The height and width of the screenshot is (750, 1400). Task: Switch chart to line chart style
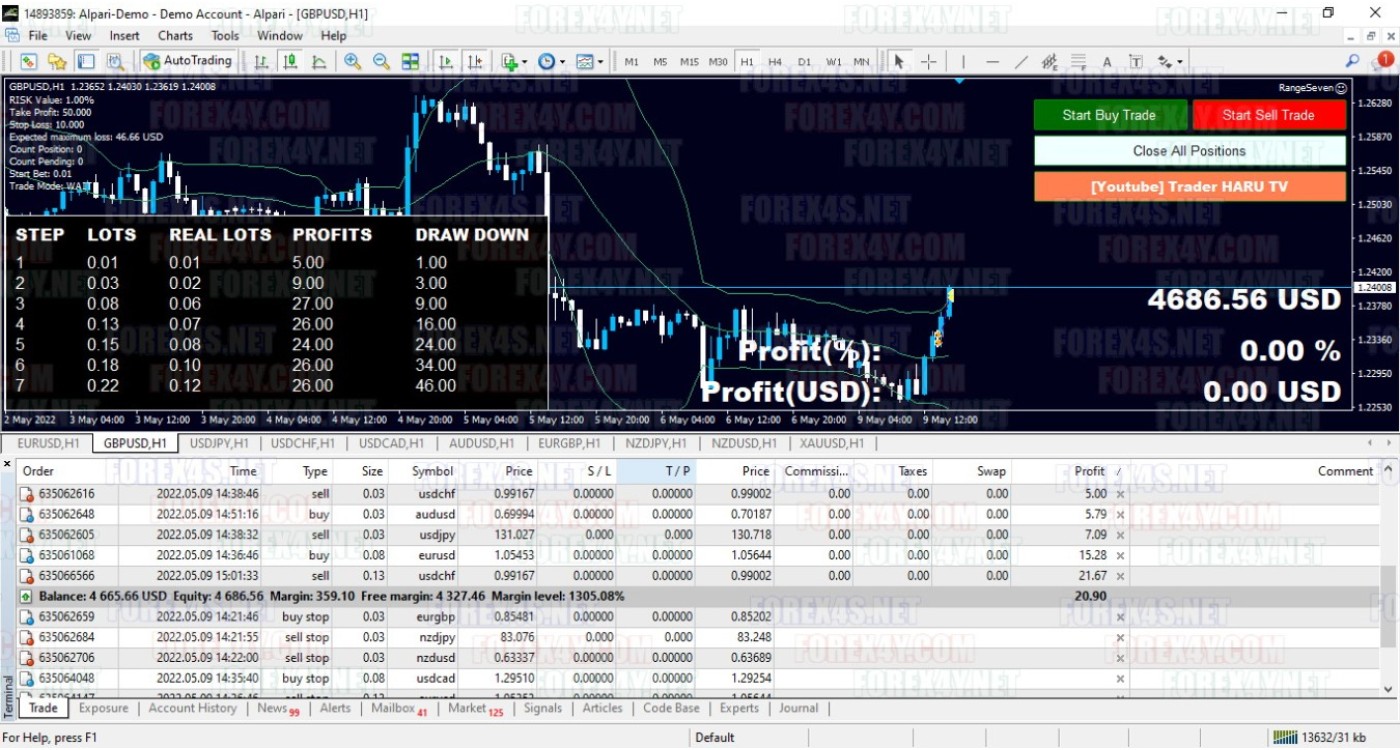point(319,62)
